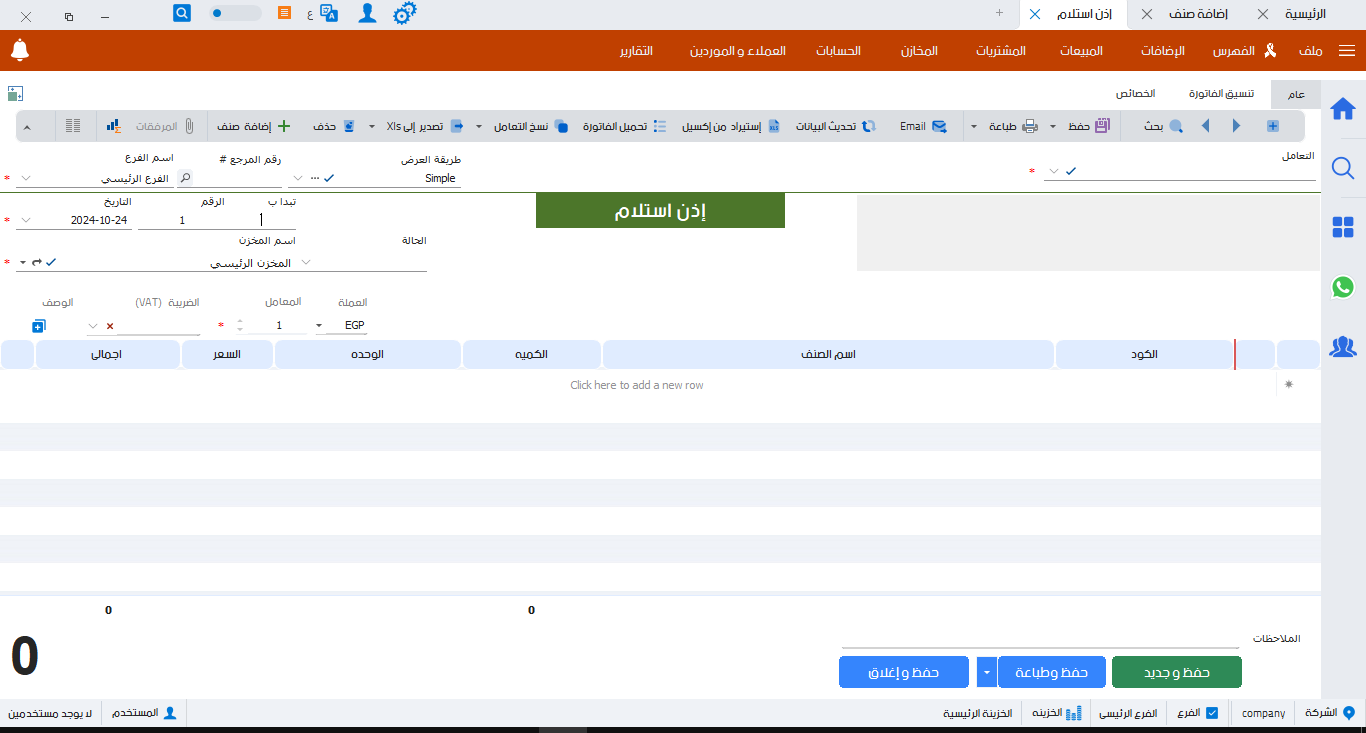Open the warehouse name (المخزن الرئيسي) dropdown
The height and width of the screenshot is (733, 1366).
click(x=306, y=262)
